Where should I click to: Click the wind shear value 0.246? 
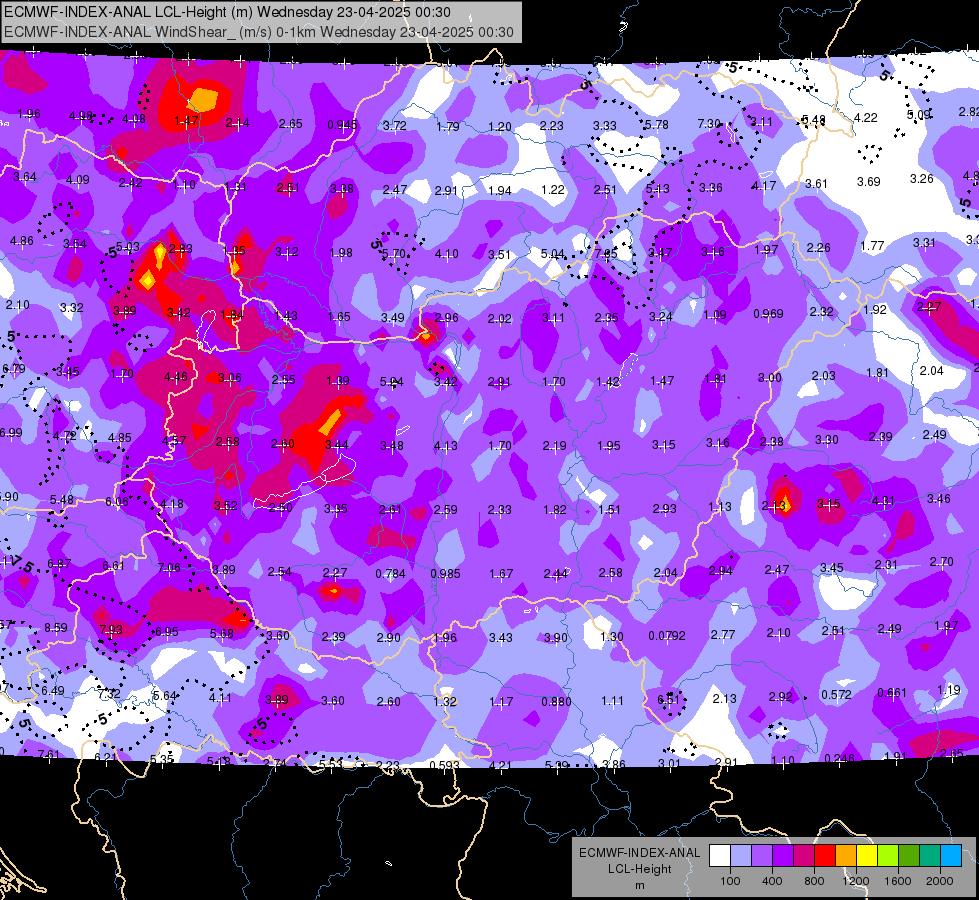pos(839,758)
